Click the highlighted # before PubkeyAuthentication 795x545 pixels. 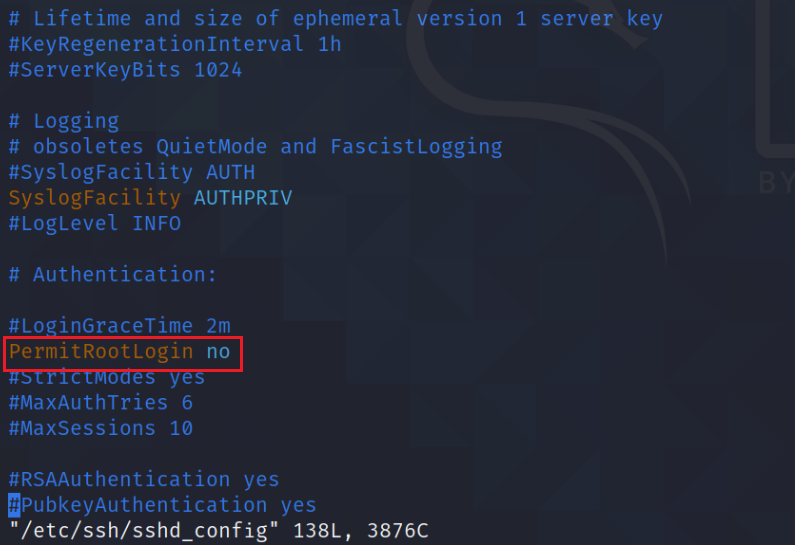pyautogui.click(x=14, y=505)
